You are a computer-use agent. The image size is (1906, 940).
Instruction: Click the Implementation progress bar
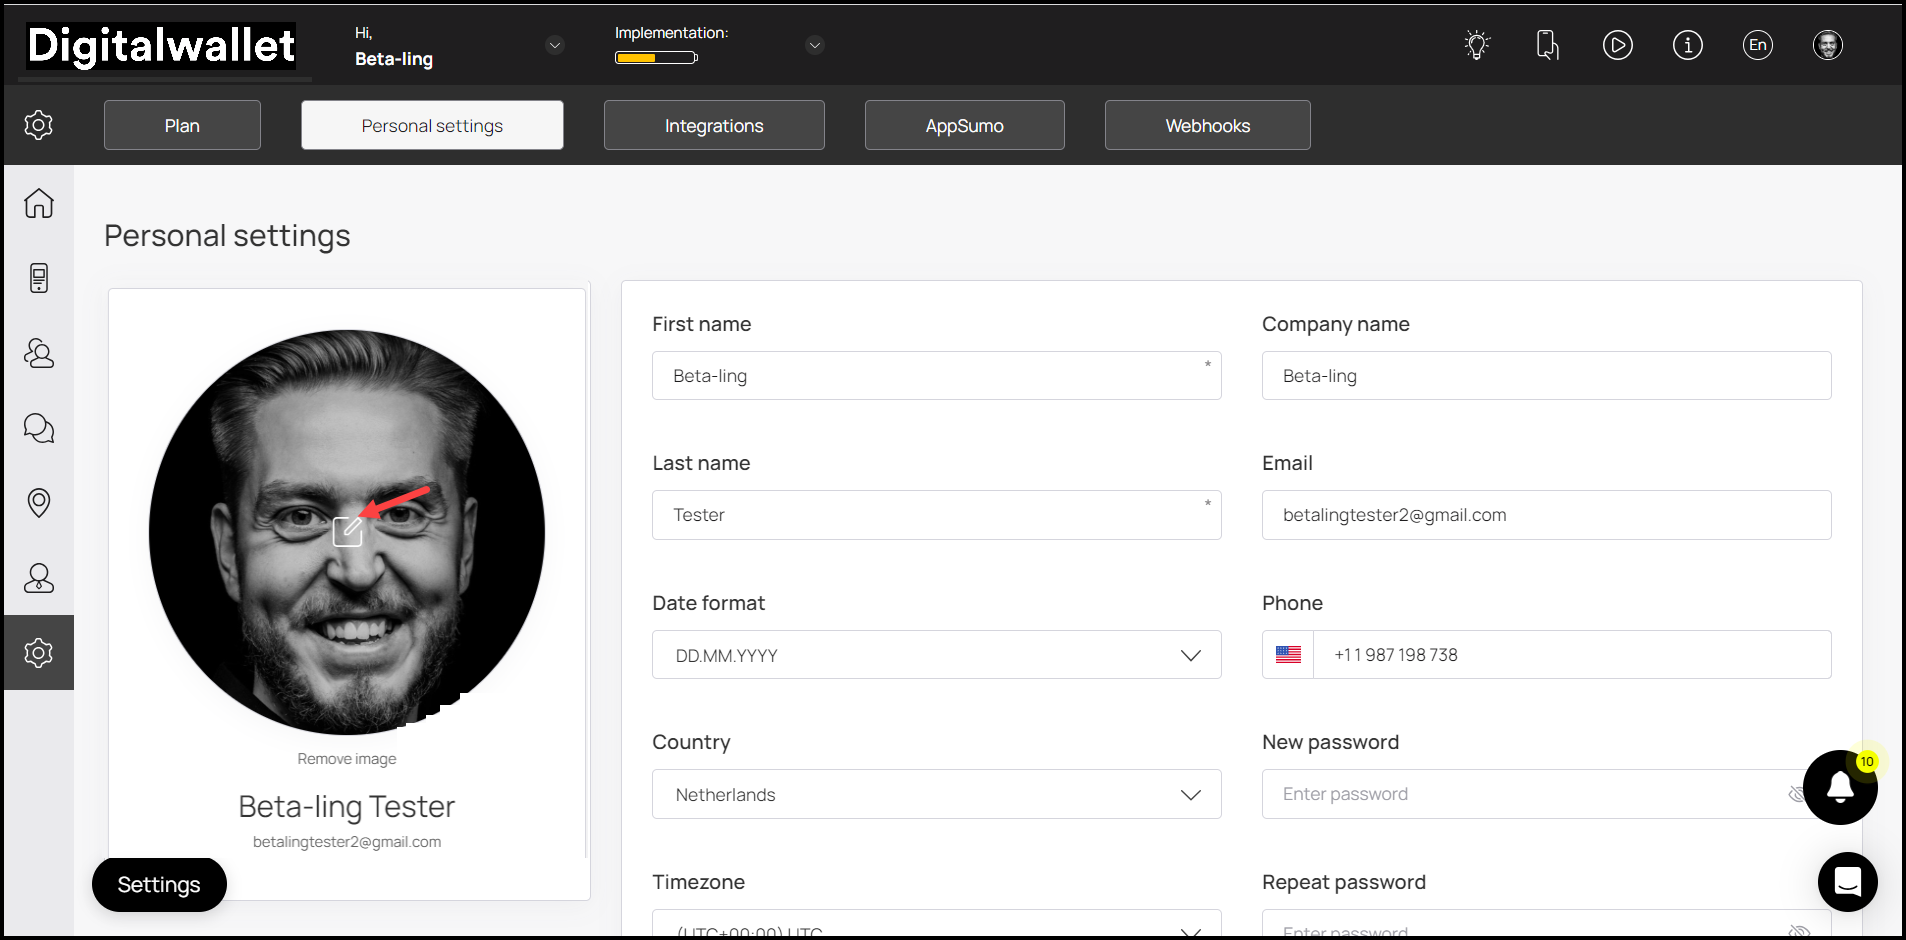tap(656, 58)
